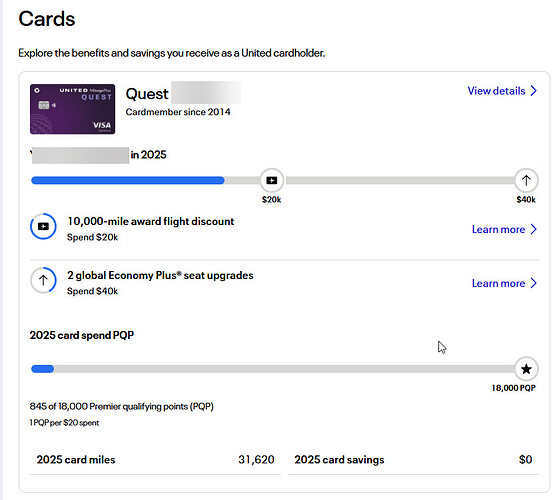Viewport: 552px width, 500px height.
Task: Click the Economy Plus upgrade arrow icon
Action: (x=43, y=280)
